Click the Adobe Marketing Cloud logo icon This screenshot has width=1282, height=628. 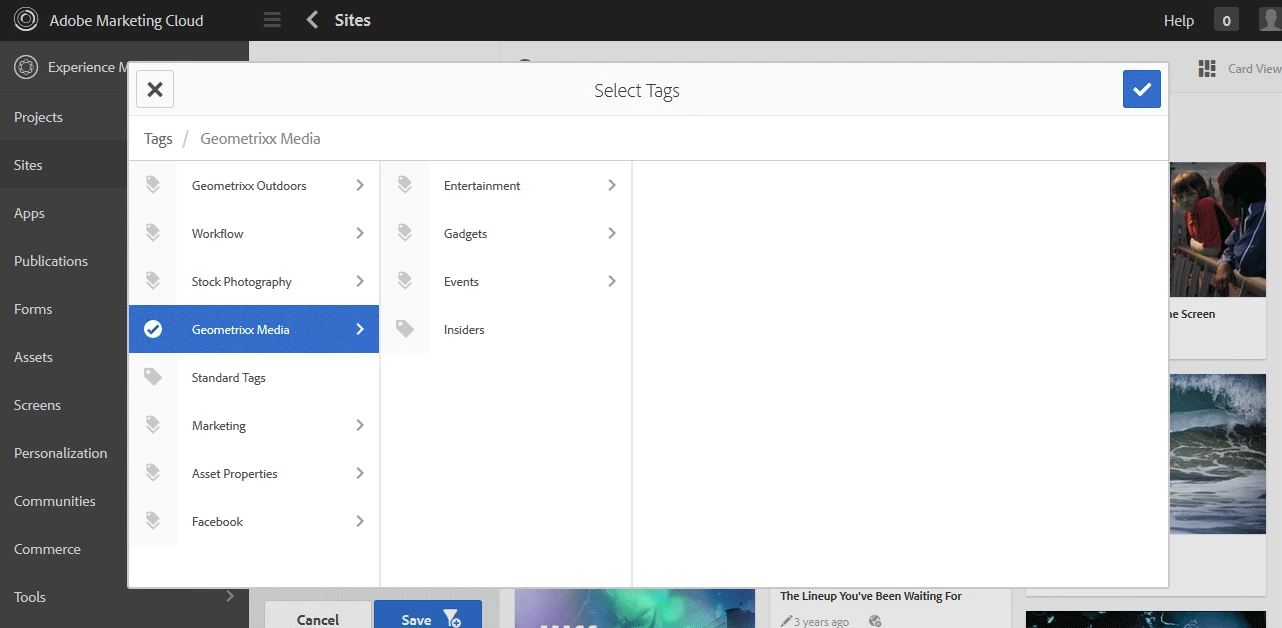tap(26, 20)
